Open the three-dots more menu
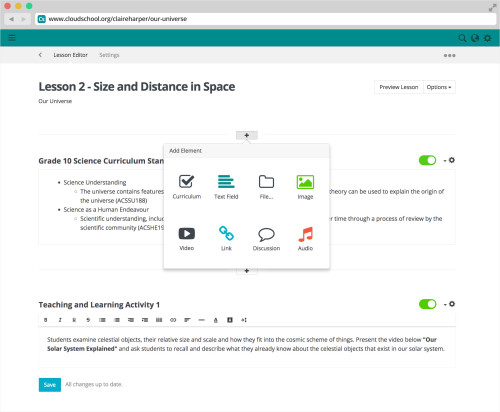 click(449, 55)
